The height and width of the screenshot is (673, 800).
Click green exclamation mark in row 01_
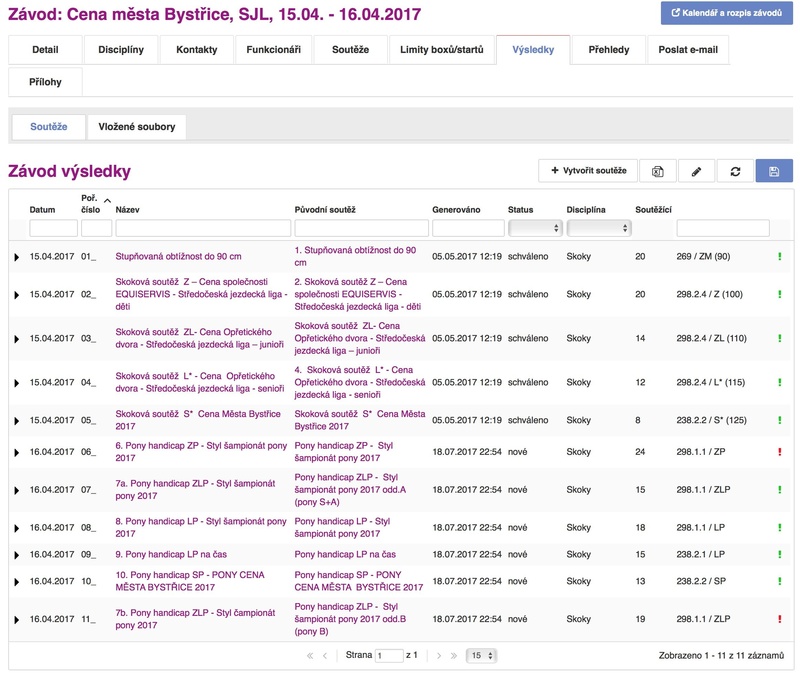(x=779, y=257)
